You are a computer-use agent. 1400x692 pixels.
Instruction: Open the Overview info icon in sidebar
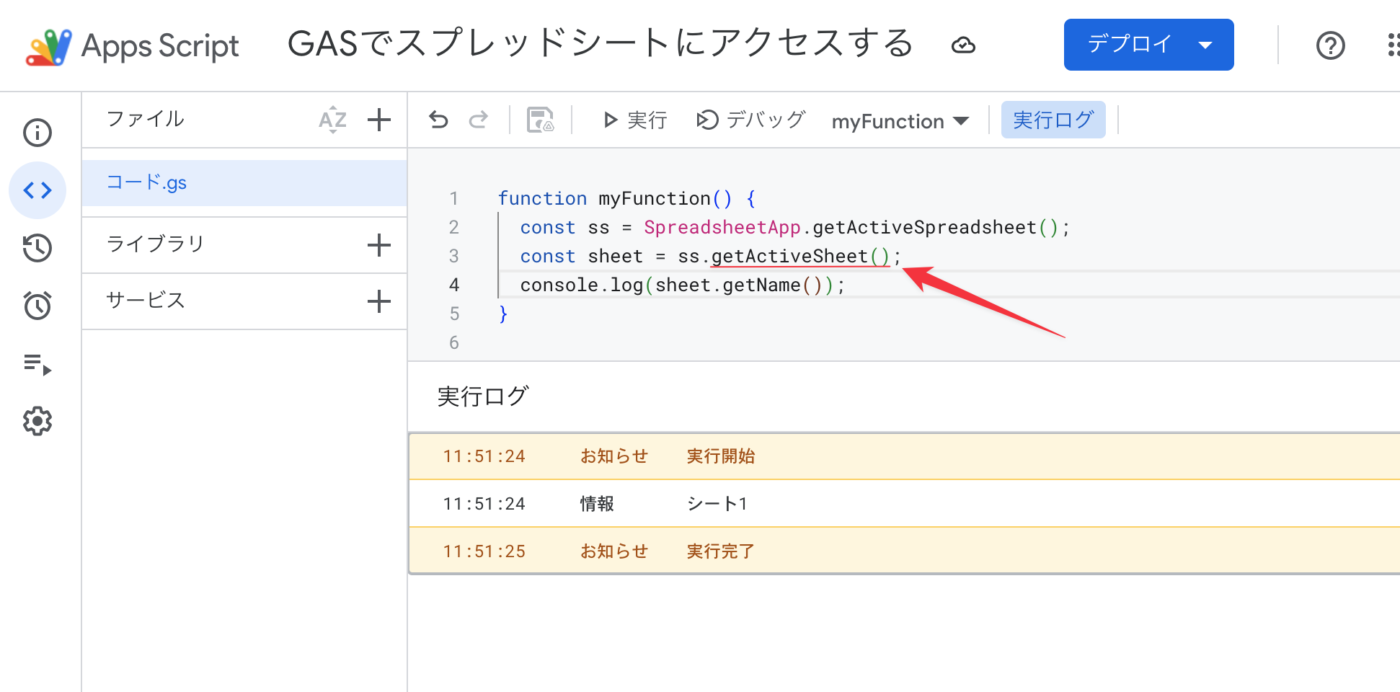pos(37,133)
